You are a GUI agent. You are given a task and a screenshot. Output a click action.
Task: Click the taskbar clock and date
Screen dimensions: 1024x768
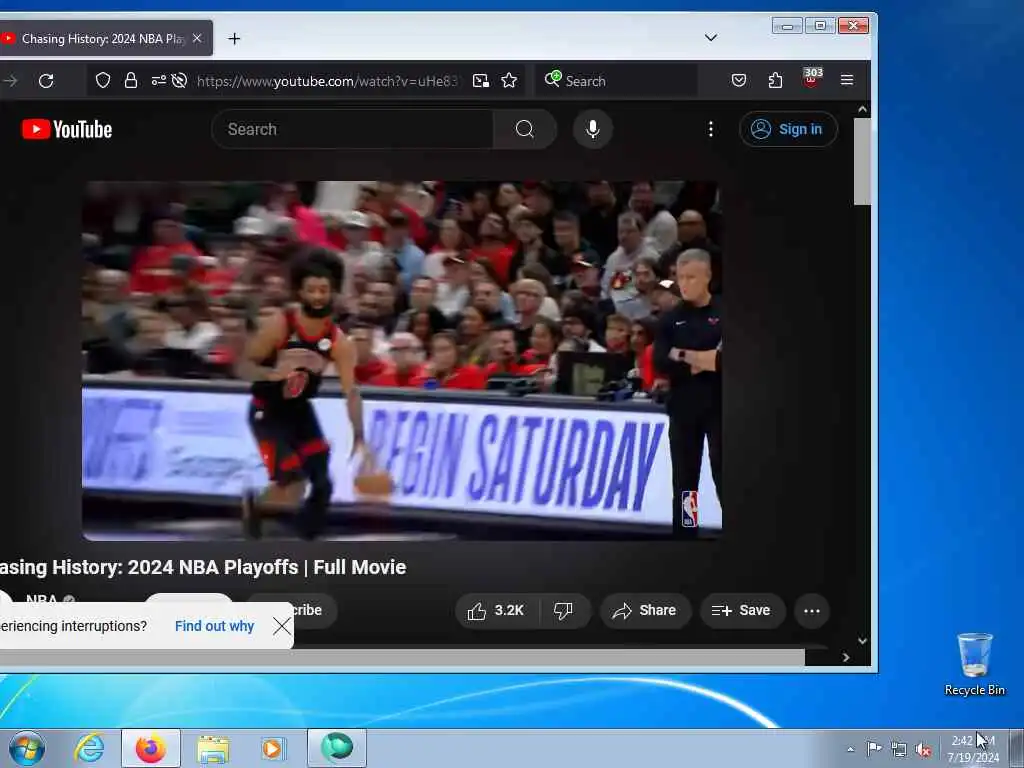pyautogui.click(x=973, y=749)
